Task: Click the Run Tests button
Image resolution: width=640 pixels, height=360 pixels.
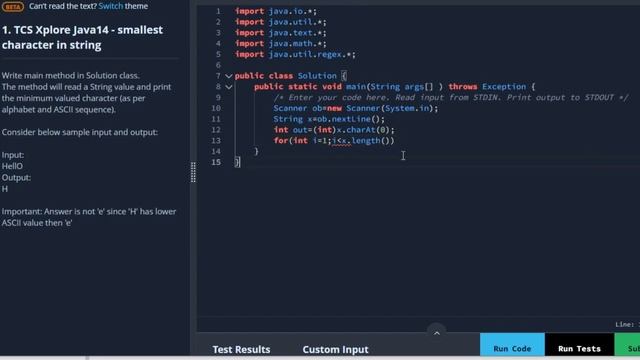Action: tap(579, 345)
